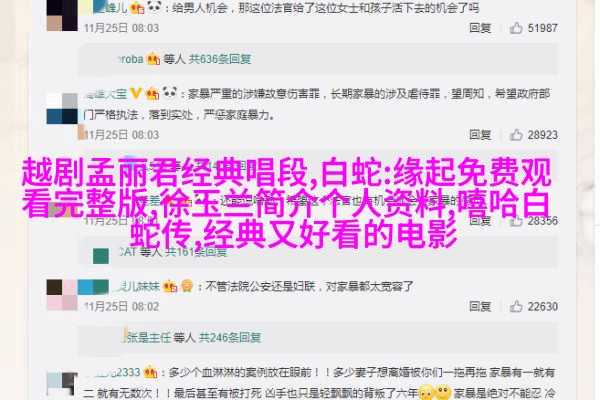Open top commenter's avatar thumbnail

[62, 15]
